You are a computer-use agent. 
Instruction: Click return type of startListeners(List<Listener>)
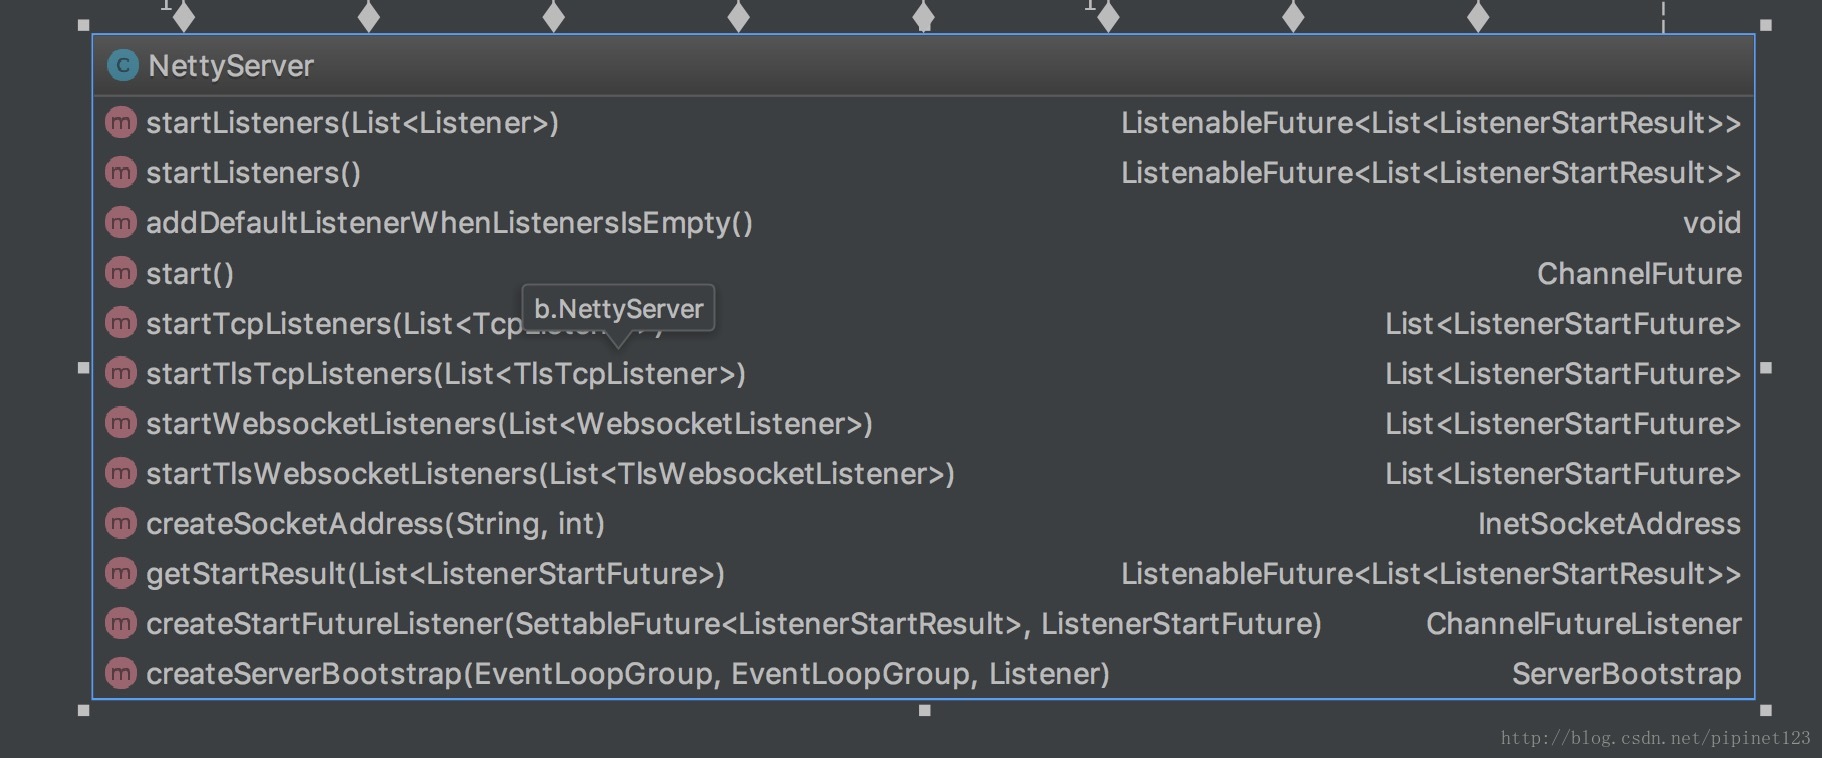tap(1431, 123)
